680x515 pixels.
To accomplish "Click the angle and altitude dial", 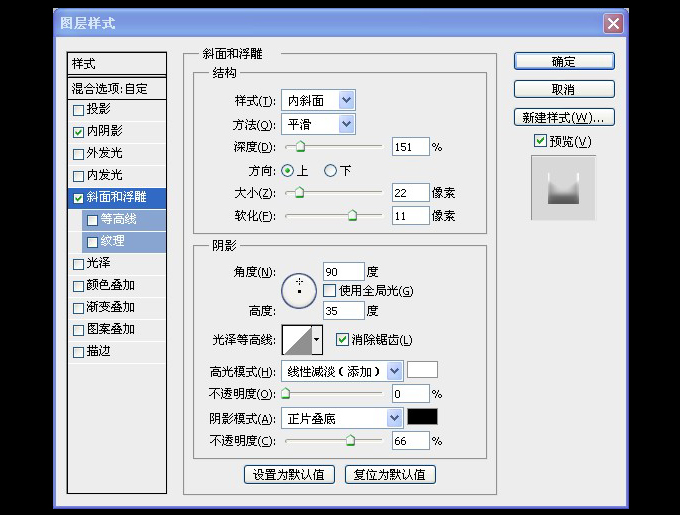I will (x=299, y=291).
